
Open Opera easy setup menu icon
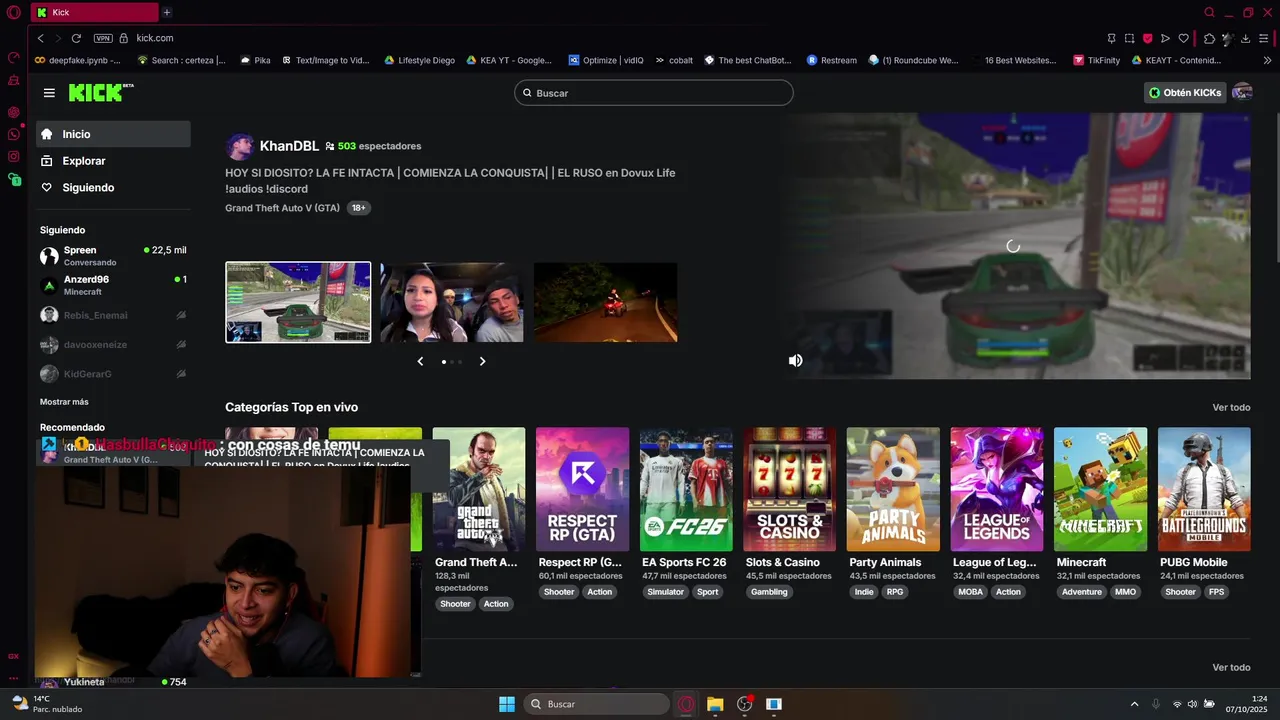coord(1264,38)
